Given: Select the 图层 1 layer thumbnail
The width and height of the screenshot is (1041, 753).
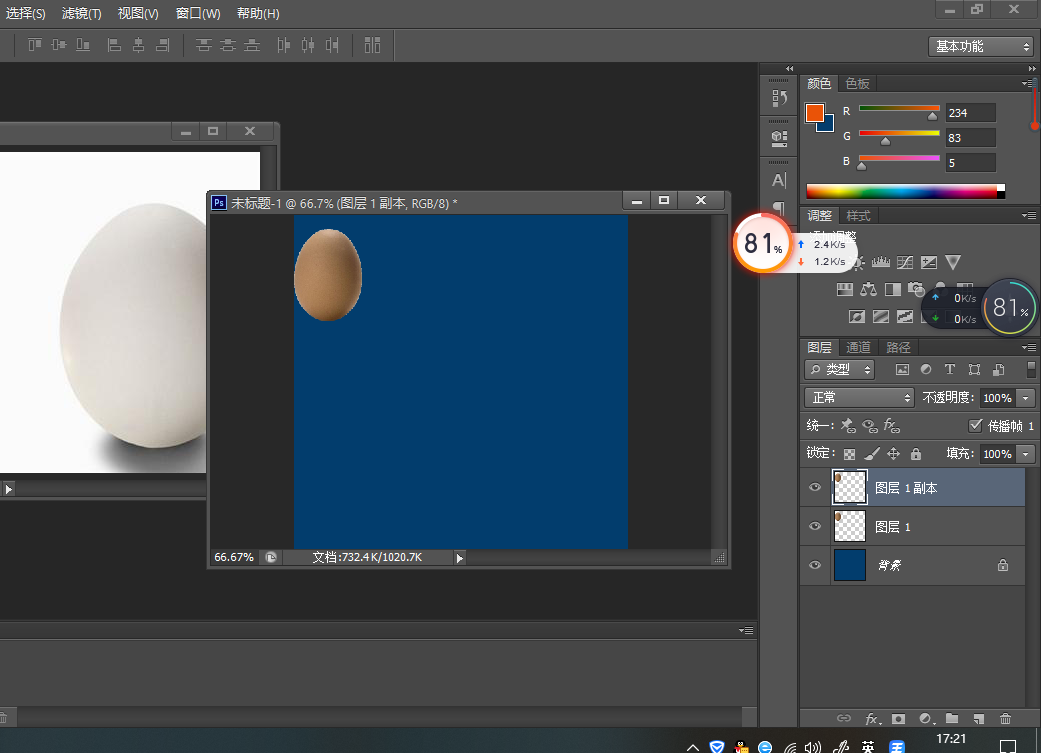Looking at the screenshot, I should (x=849, y=527).
